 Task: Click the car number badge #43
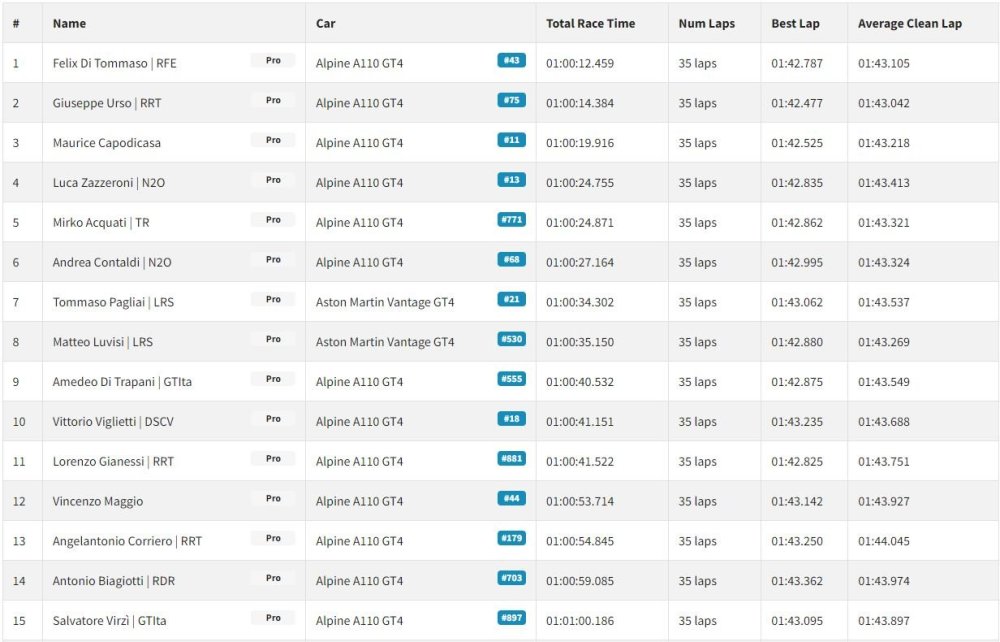[x=511, y=61]
